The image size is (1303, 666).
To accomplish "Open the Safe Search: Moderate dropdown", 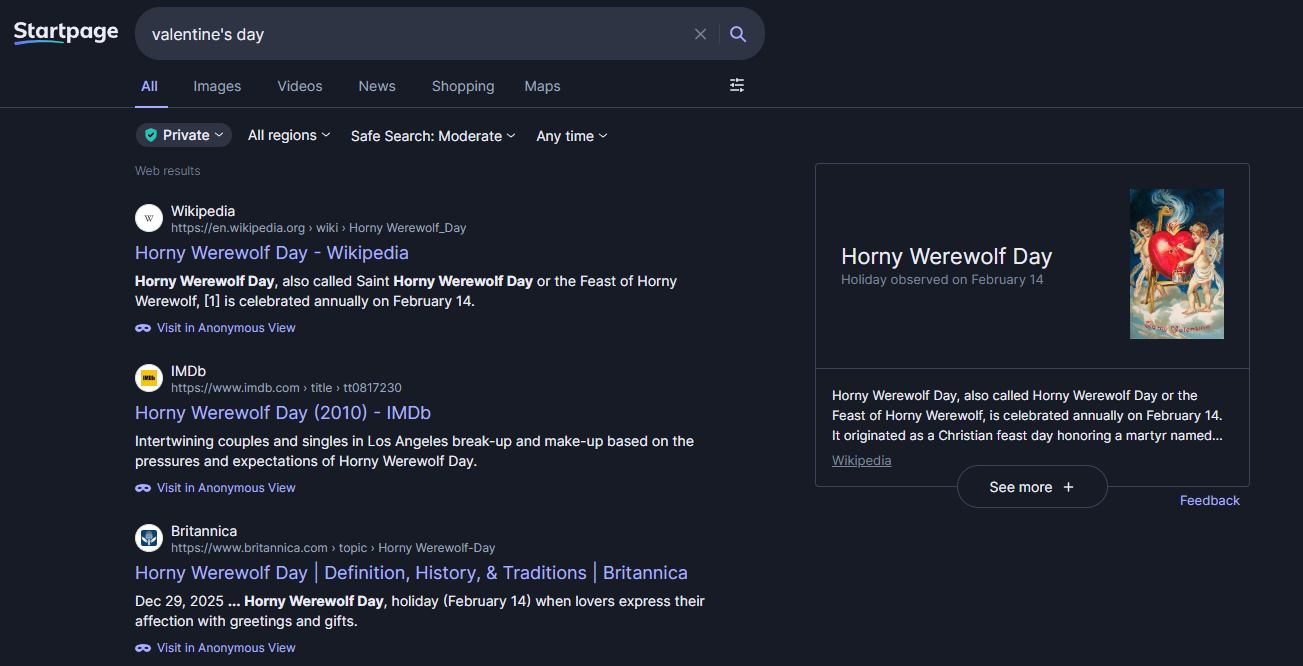I will pyautogui.click(x=433, y=136).
